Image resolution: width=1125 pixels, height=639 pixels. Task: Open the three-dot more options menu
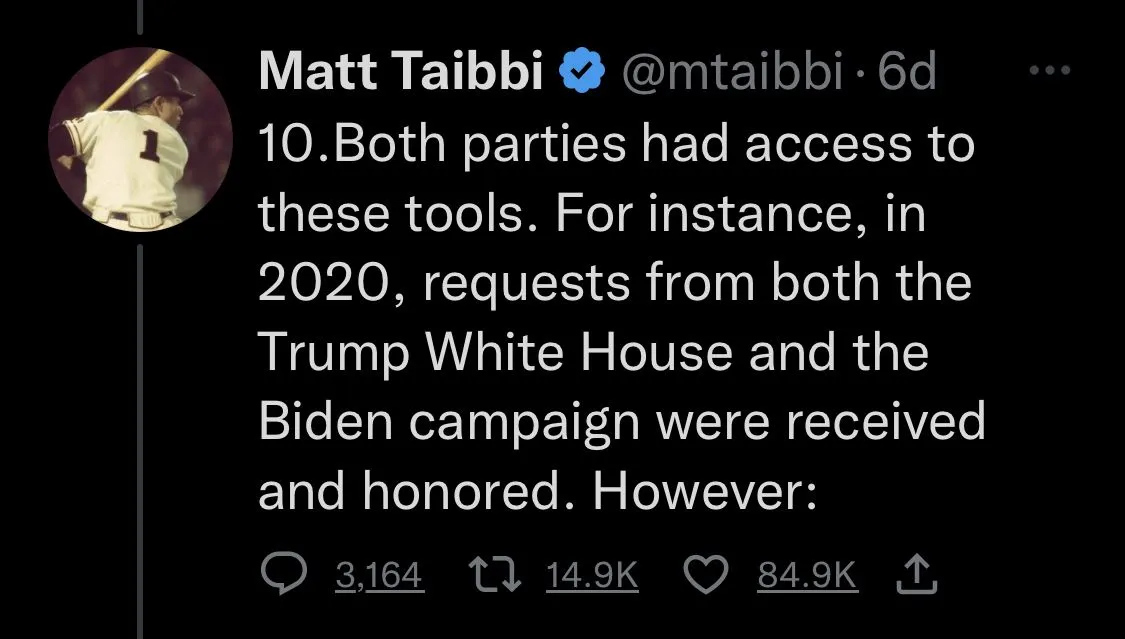click(1049, 71)
